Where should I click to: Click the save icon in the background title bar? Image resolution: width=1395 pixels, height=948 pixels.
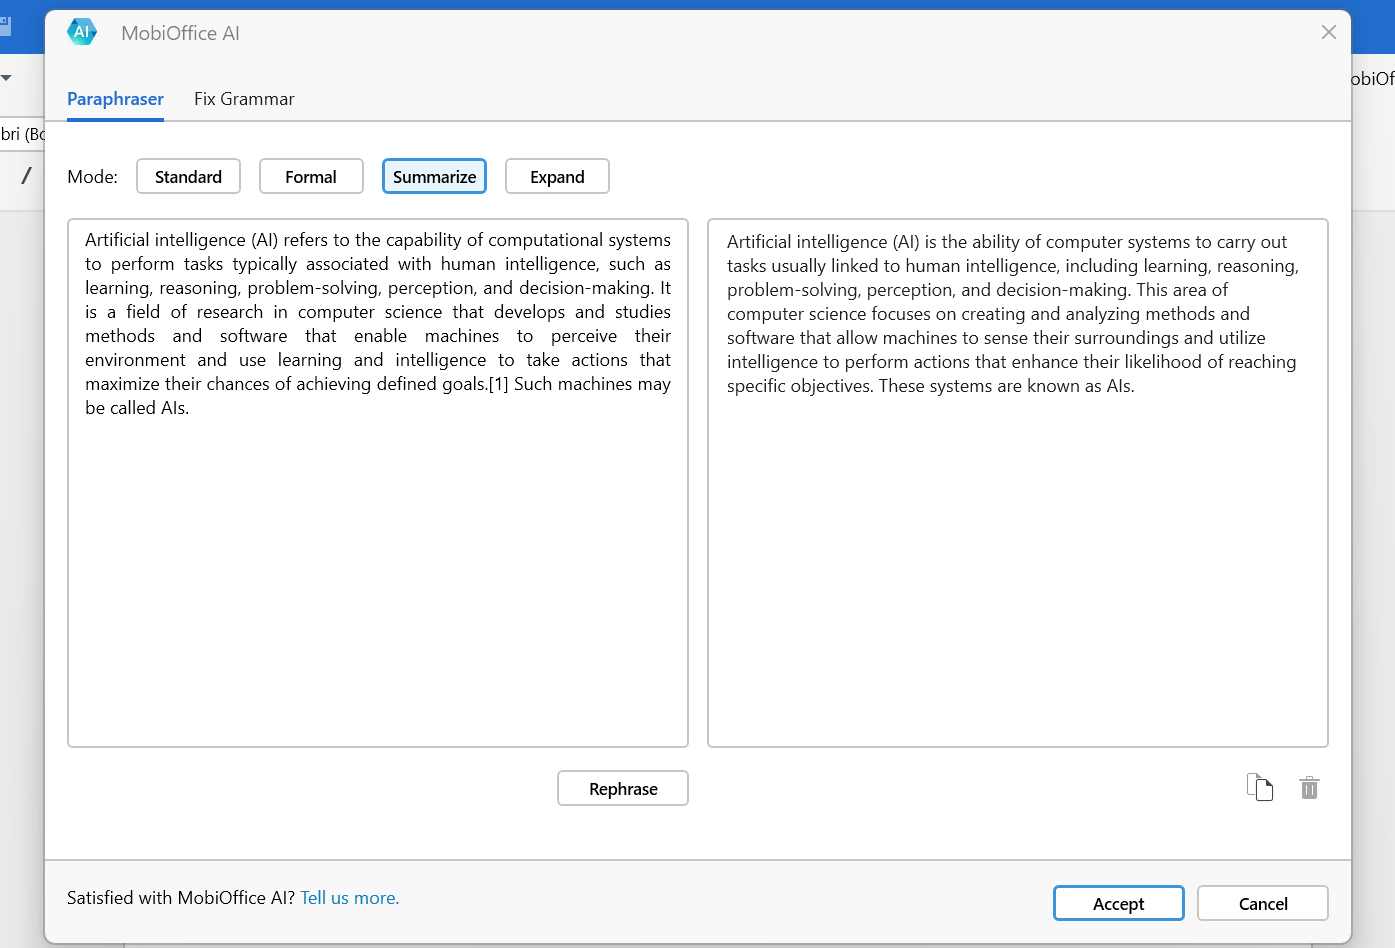5,26
